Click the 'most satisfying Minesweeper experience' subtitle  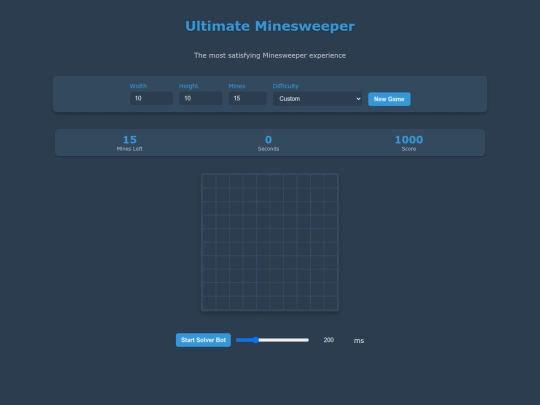[x=270, y=55]
